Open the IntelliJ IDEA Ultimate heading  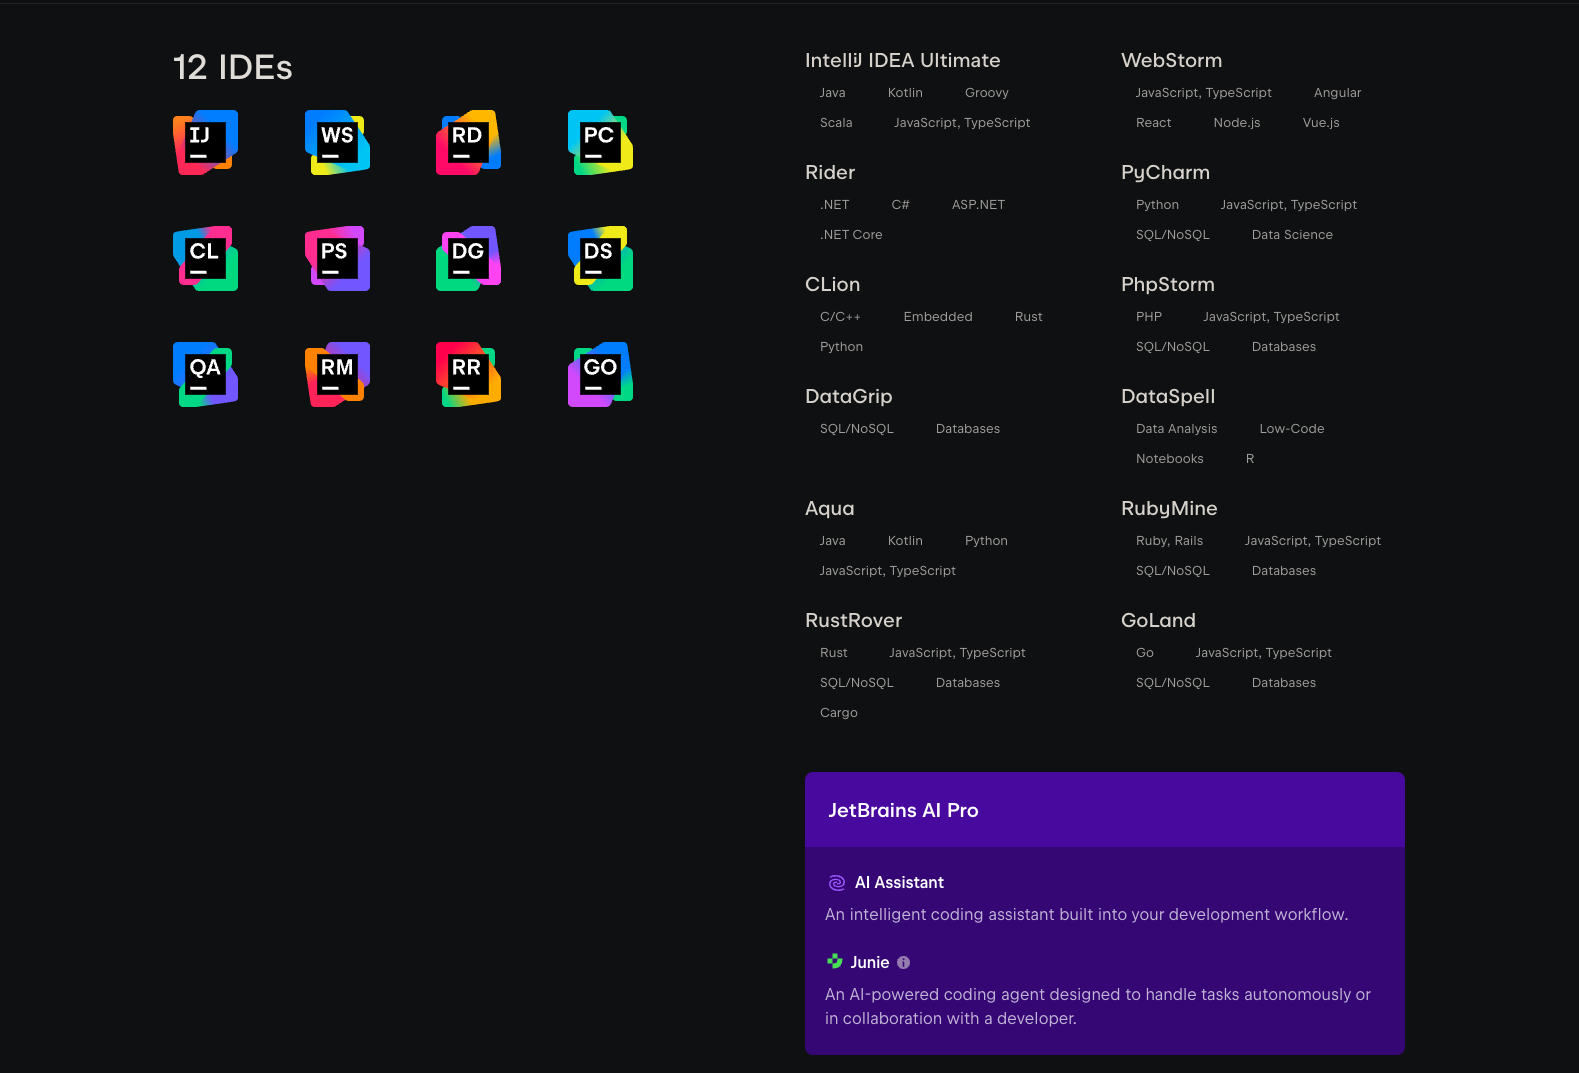[902, 60]
